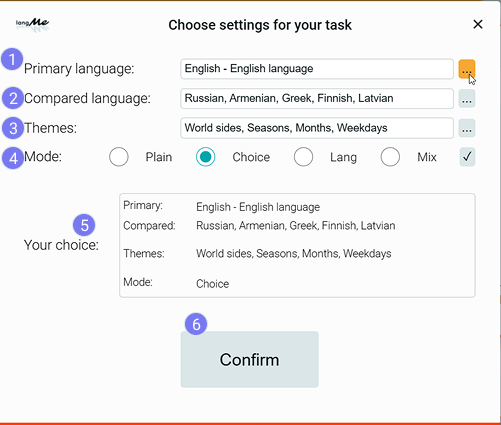Click summary 'Choice' mode value
The image size is (501, 425).
tap(213, 284)
